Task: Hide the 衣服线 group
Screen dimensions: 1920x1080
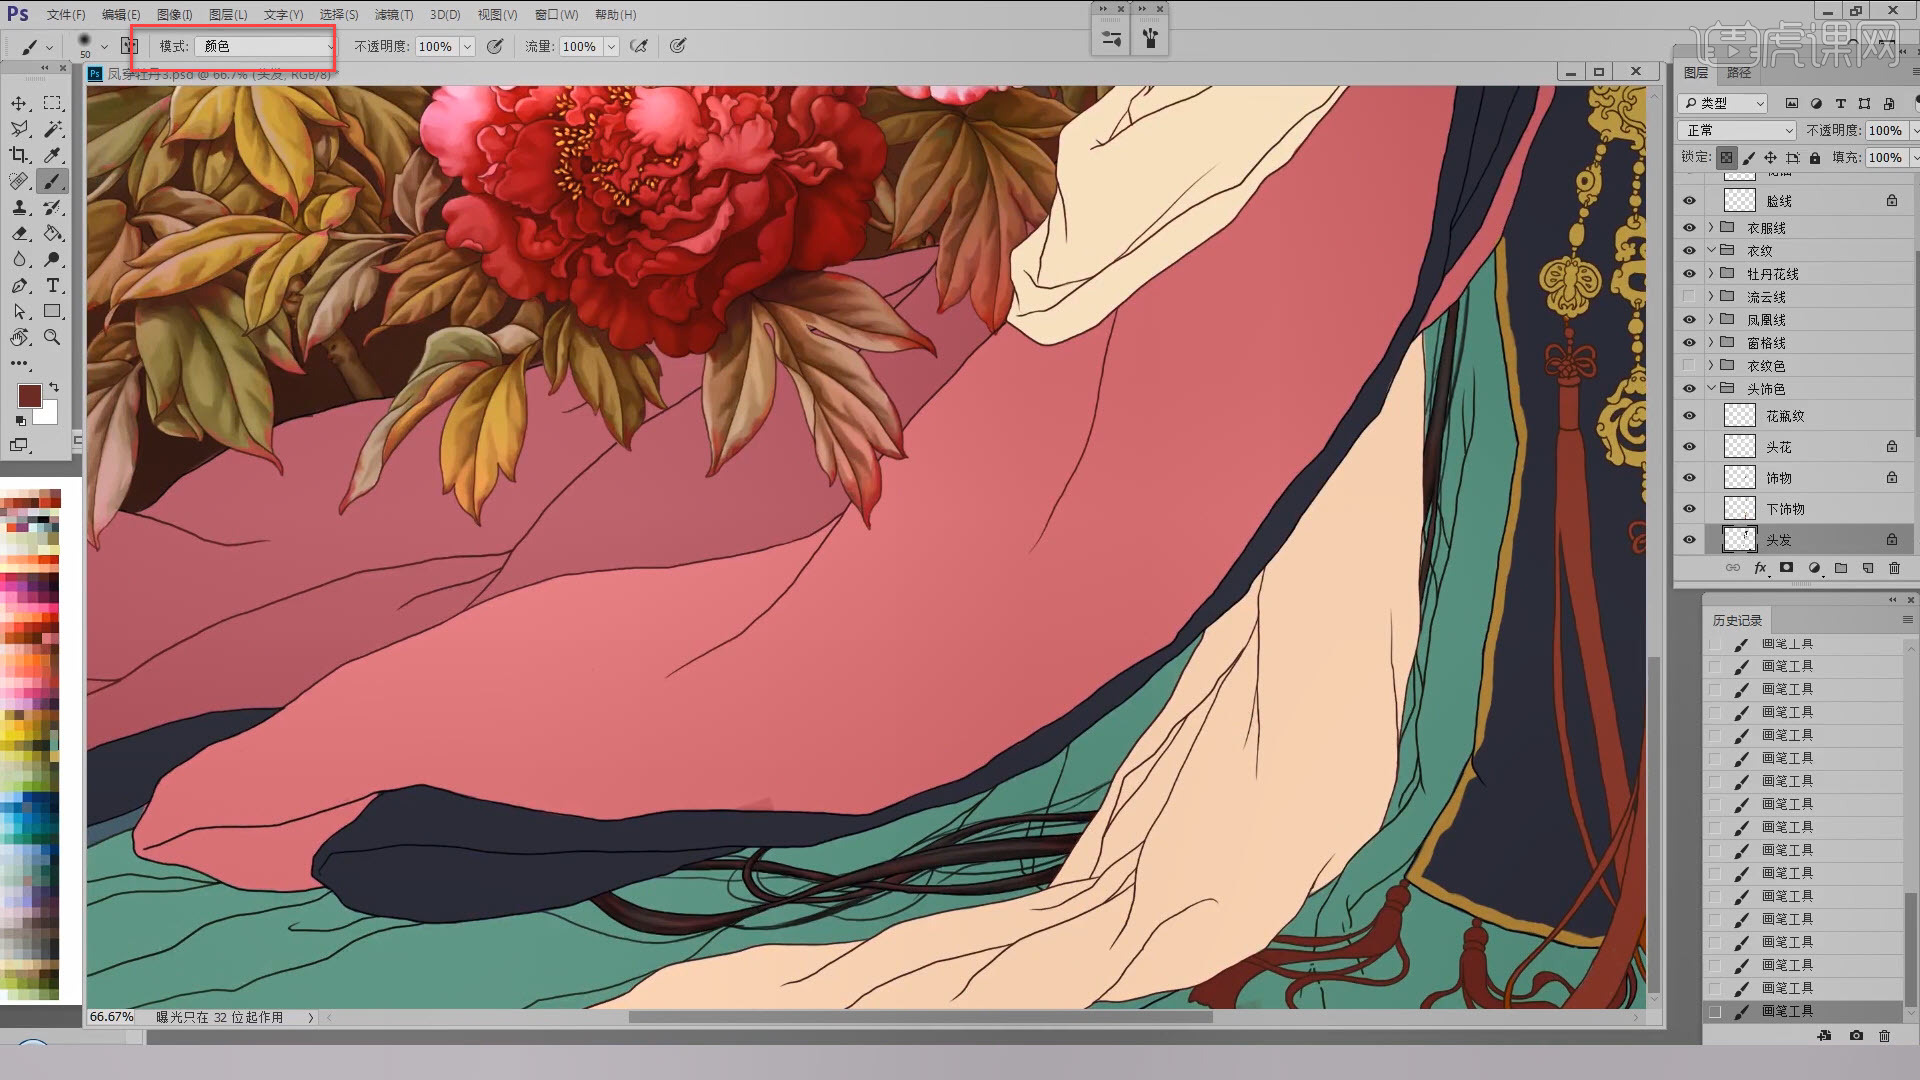Action: 1689,228
